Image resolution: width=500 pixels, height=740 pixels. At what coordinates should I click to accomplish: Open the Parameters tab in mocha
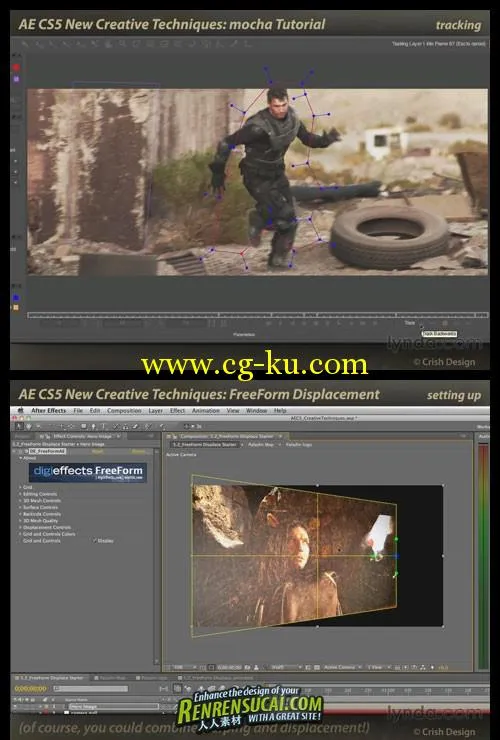(244, 334)
